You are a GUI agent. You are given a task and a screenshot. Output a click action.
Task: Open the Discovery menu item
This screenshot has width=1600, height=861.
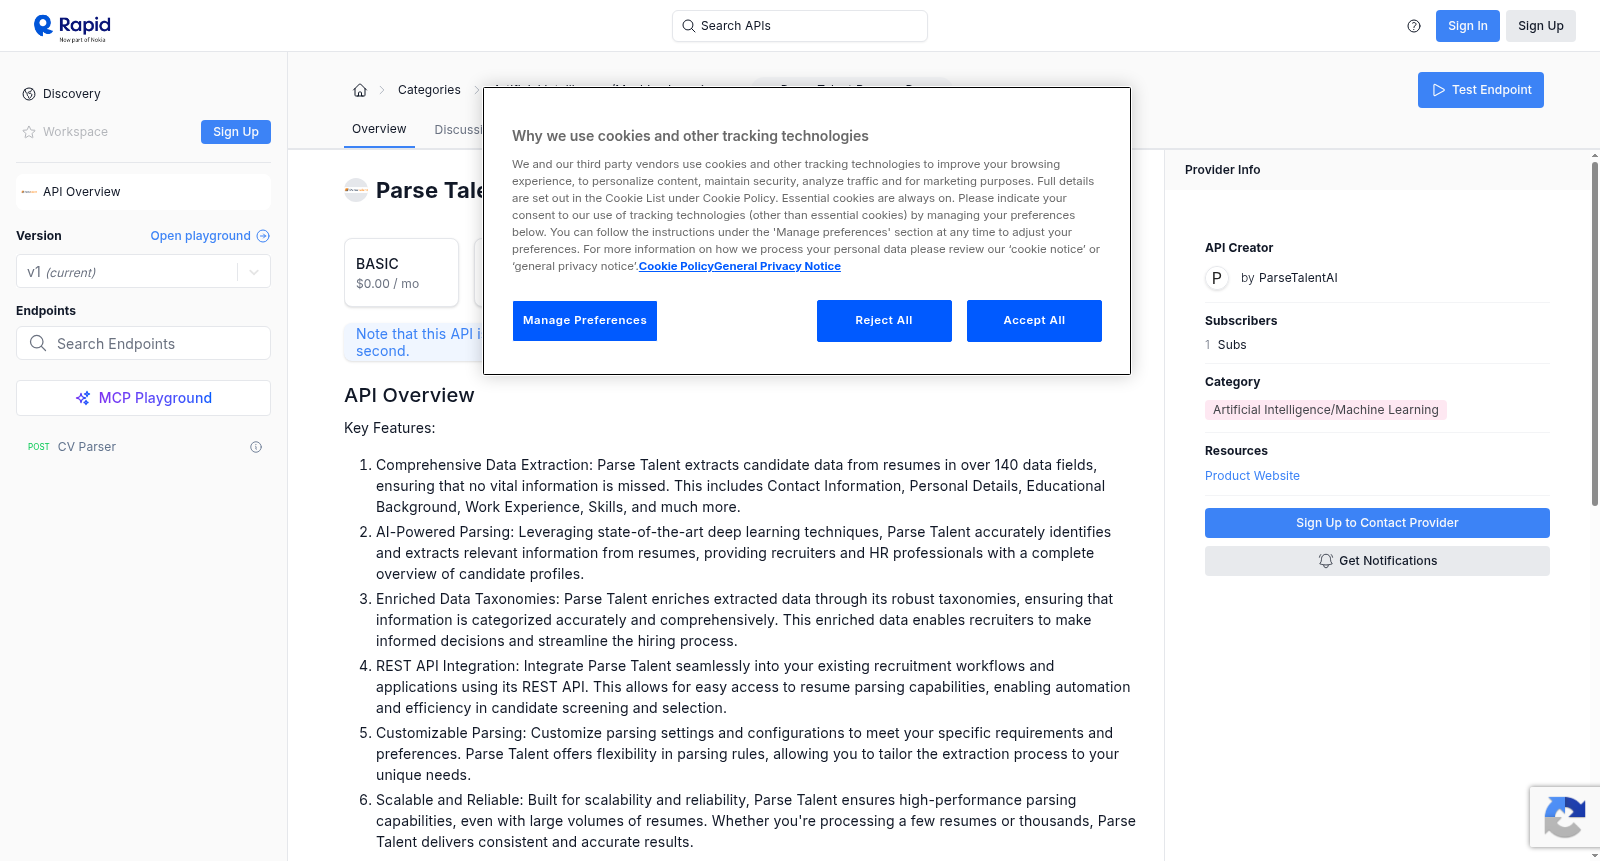pos(72,94)
